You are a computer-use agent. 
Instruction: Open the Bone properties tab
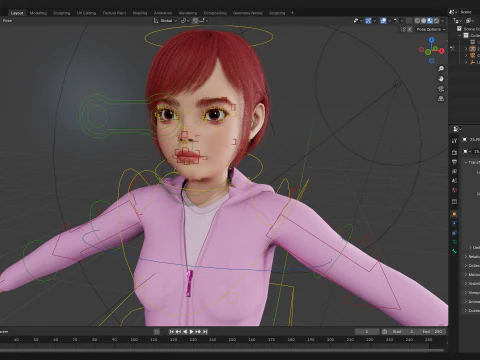coord(454,251)
